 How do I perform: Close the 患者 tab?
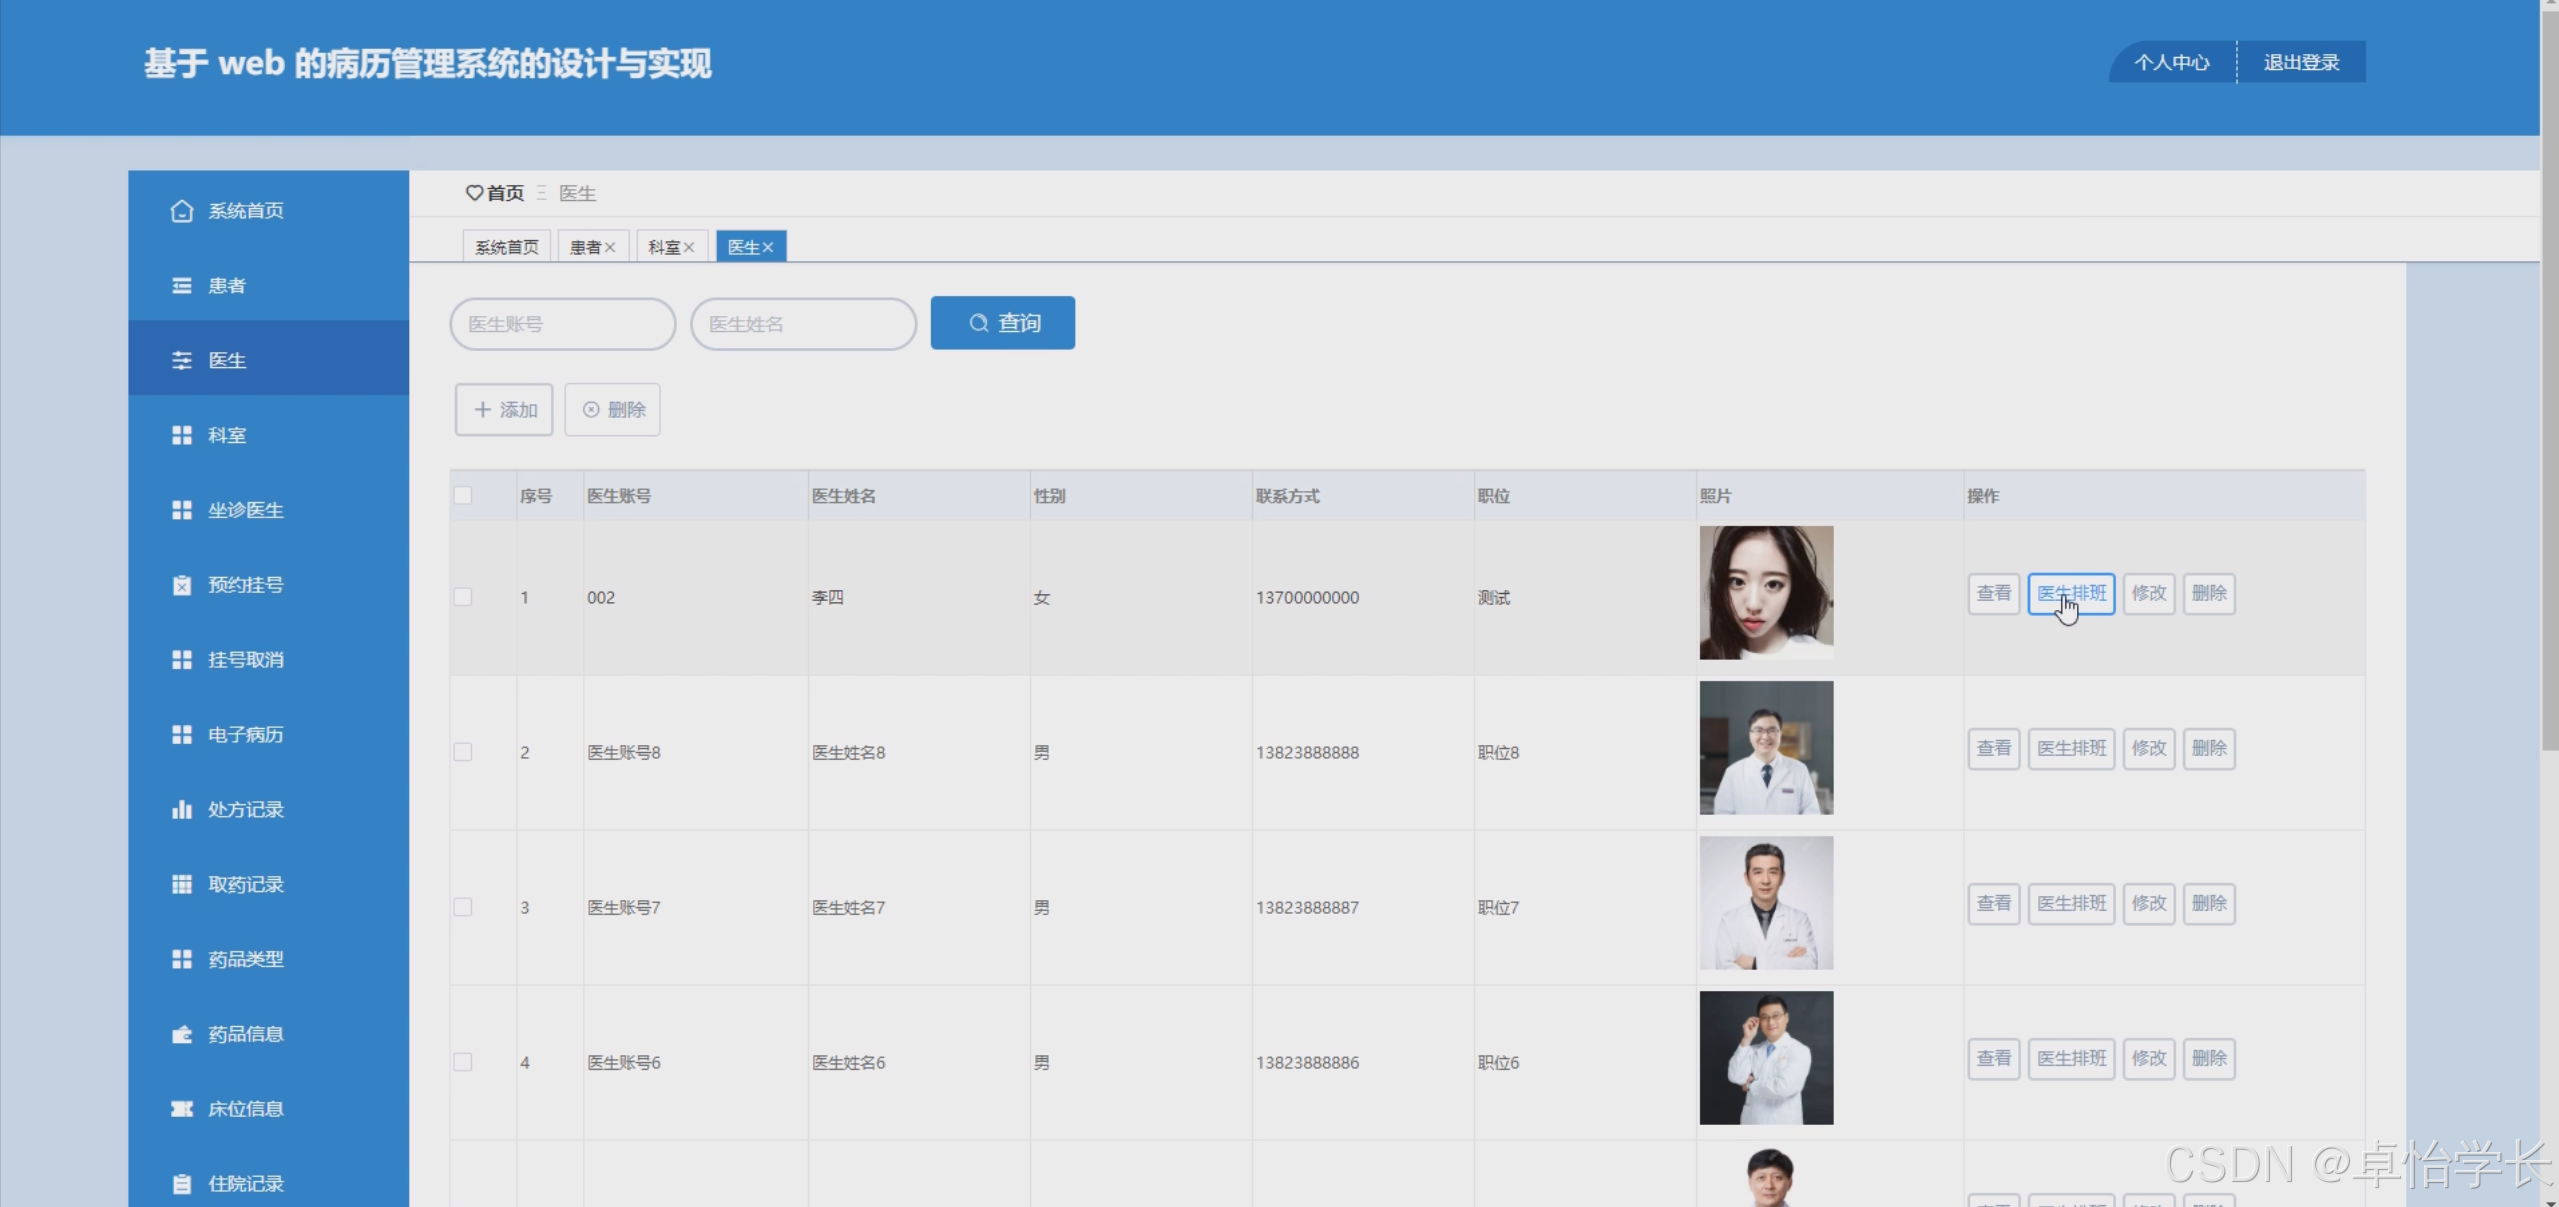coord(610,247)
